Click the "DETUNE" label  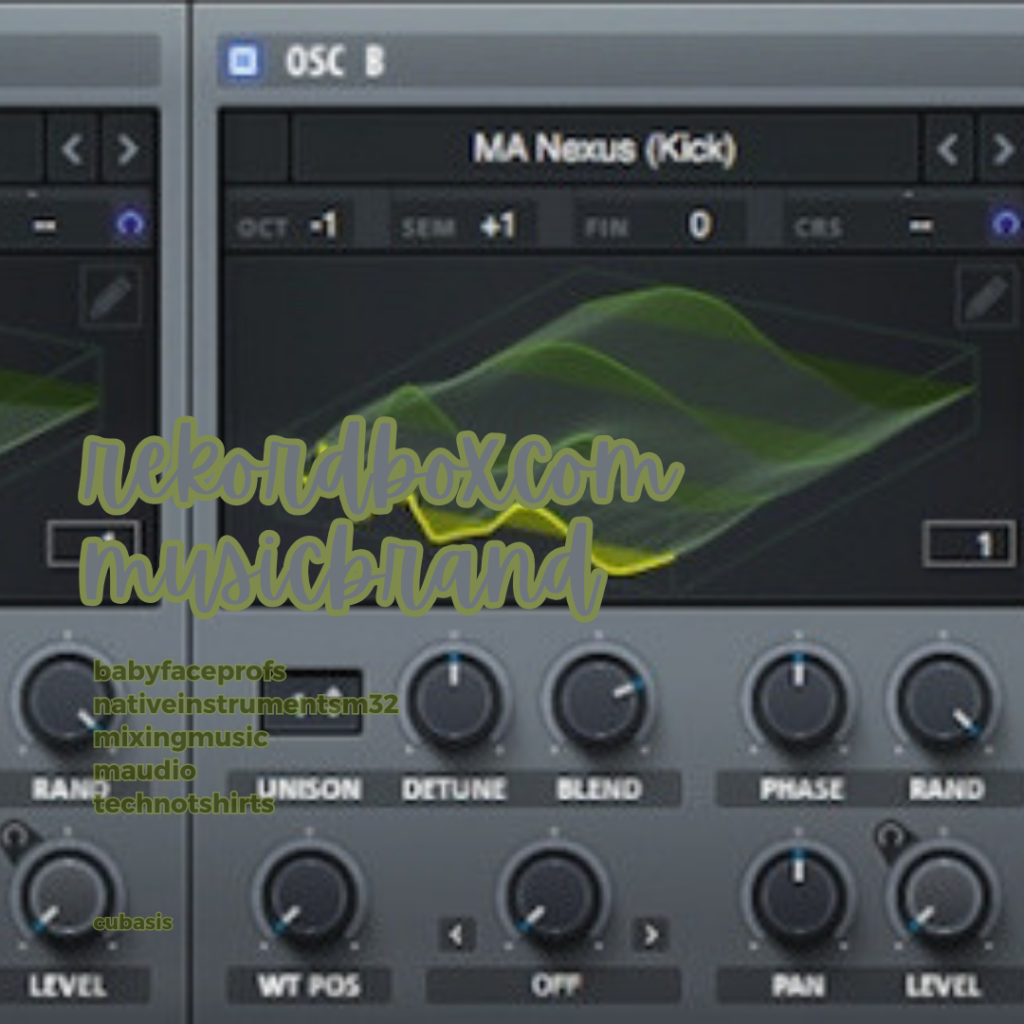tap(455, 789)
